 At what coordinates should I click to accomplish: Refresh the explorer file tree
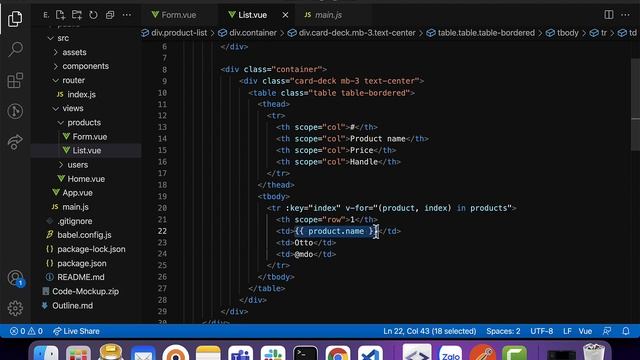(x=93, y=15)
